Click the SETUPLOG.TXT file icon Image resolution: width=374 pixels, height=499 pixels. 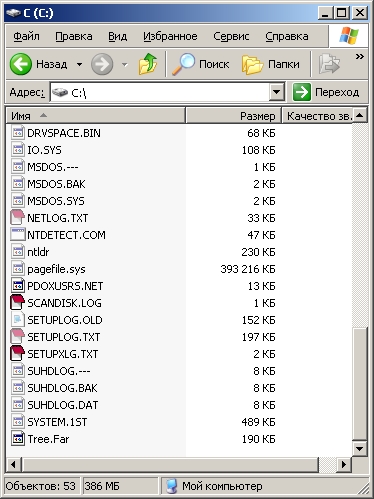17,337
